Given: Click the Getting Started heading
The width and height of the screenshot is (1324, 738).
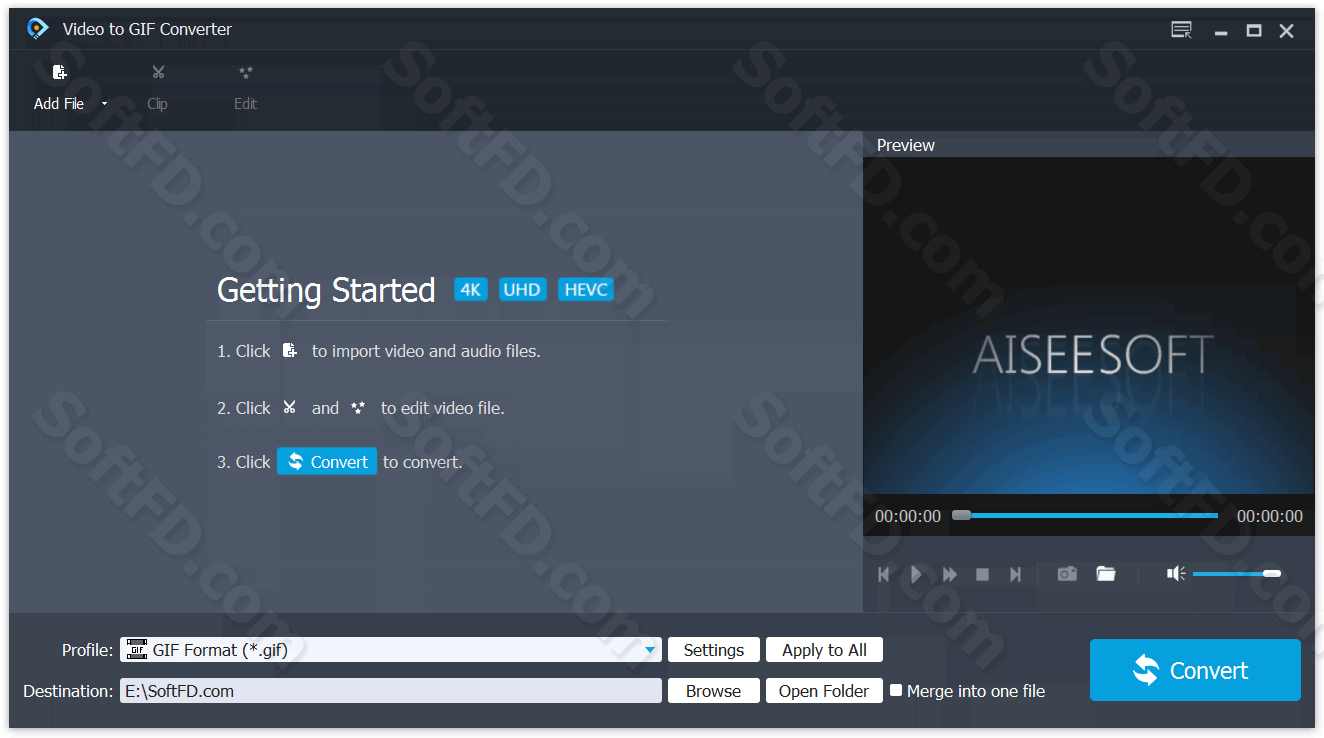Looking at the screenshot, I should tap(326, 290).
